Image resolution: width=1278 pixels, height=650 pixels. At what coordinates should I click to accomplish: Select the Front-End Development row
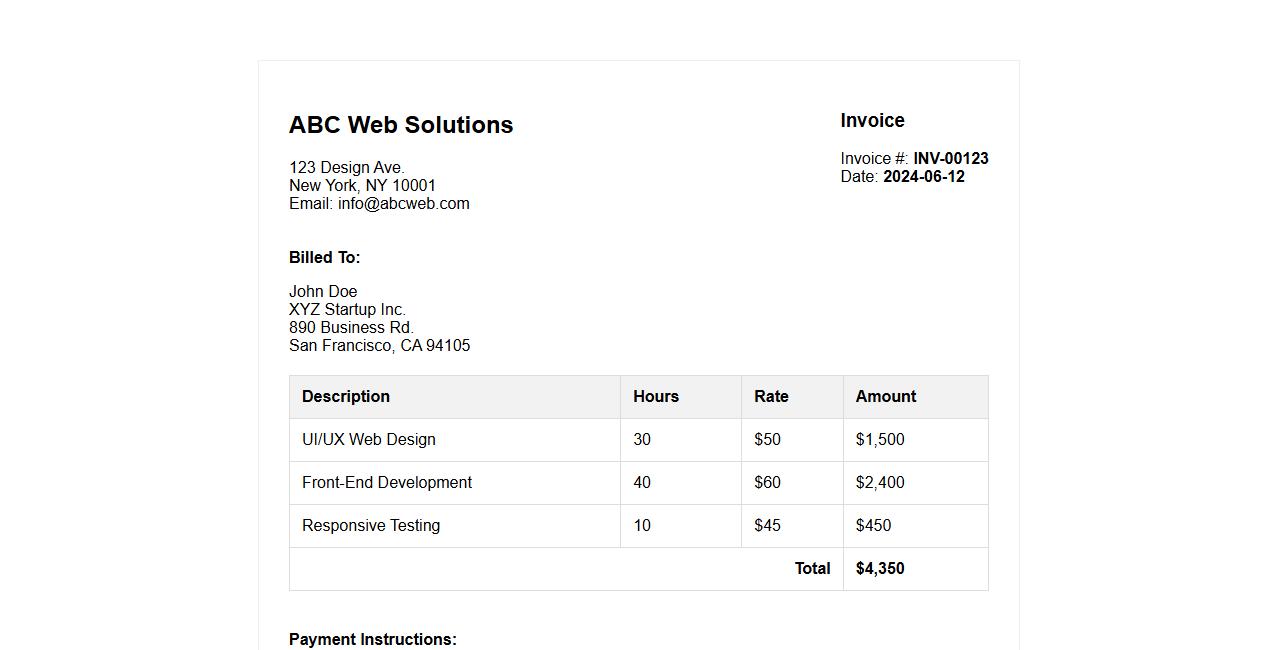387,483
